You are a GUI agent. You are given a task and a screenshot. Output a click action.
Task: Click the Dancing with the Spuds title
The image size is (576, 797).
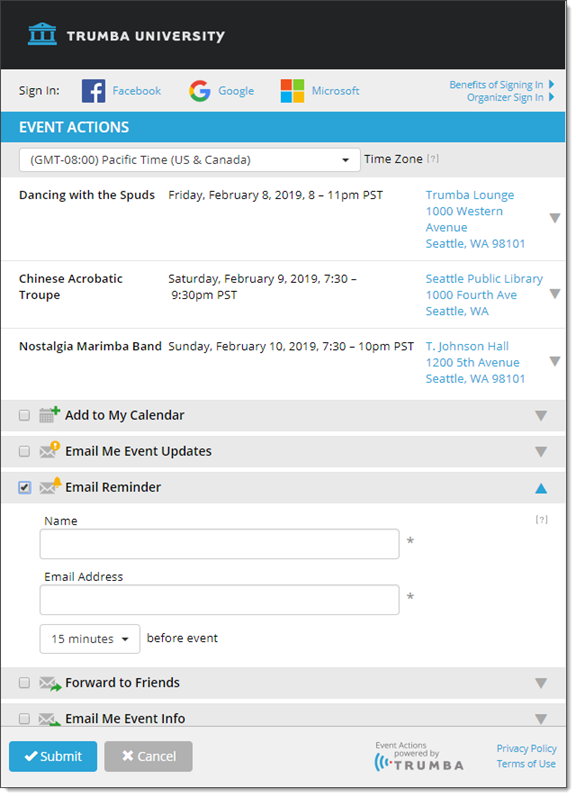click(87, 195)
